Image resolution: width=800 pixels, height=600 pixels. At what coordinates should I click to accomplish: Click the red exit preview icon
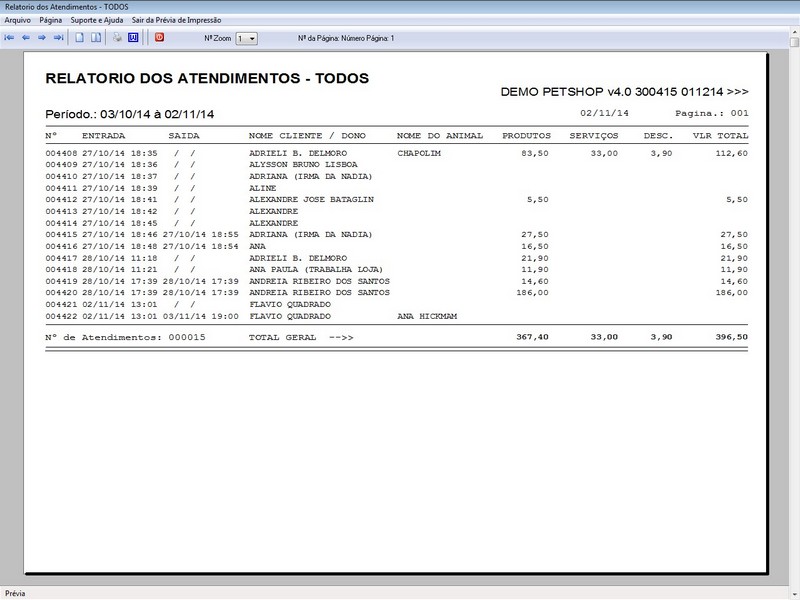pos(158,38)
